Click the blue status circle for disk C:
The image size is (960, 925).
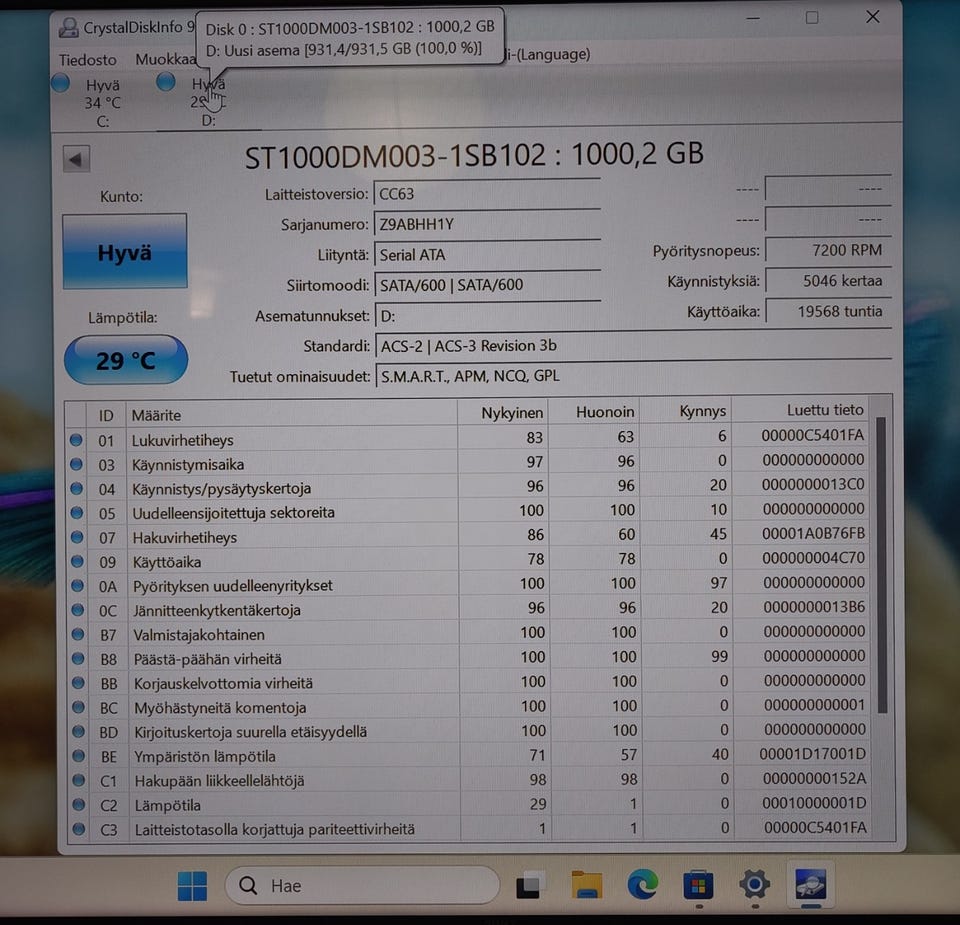61,83
